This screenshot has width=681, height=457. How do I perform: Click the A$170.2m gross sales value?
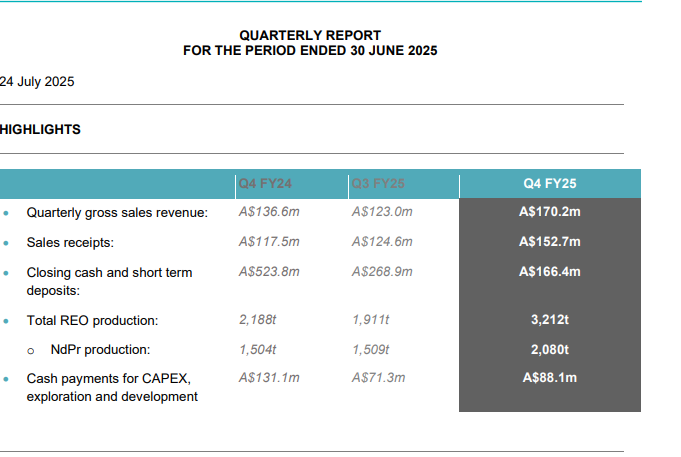(x=550, y=212)
